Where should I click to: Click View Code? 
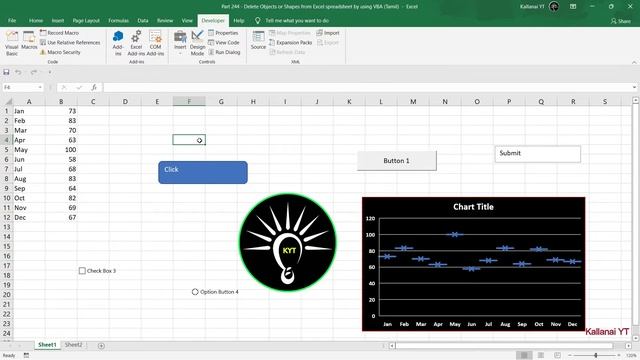click(x=223, y=42)
